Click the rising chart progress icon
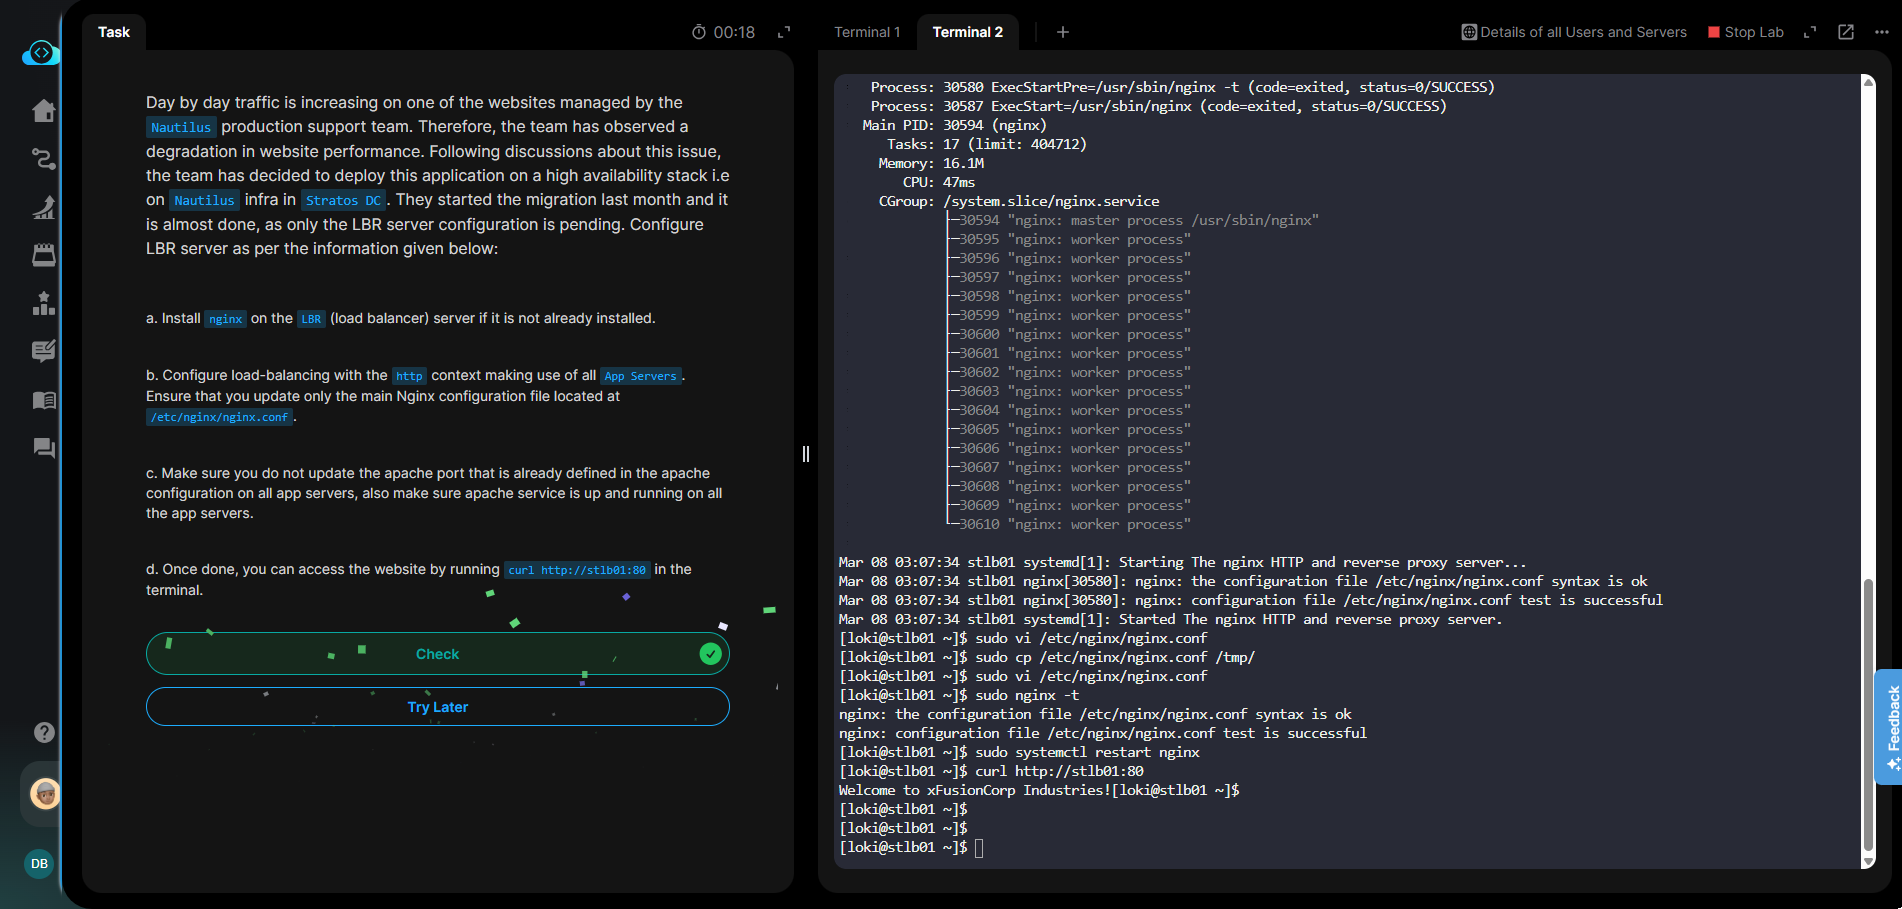Image resolution: width=1902 pixels, height=909 pixels. [43, 207]
